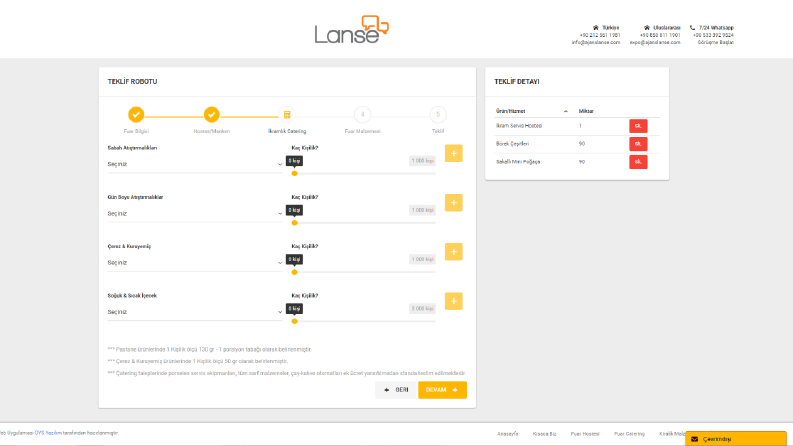The width and height of the screenshot is (793, 446).
Task: Open the Çerez & Kuruyemiş Seçiniz dropdown
Action: point(195,263)
